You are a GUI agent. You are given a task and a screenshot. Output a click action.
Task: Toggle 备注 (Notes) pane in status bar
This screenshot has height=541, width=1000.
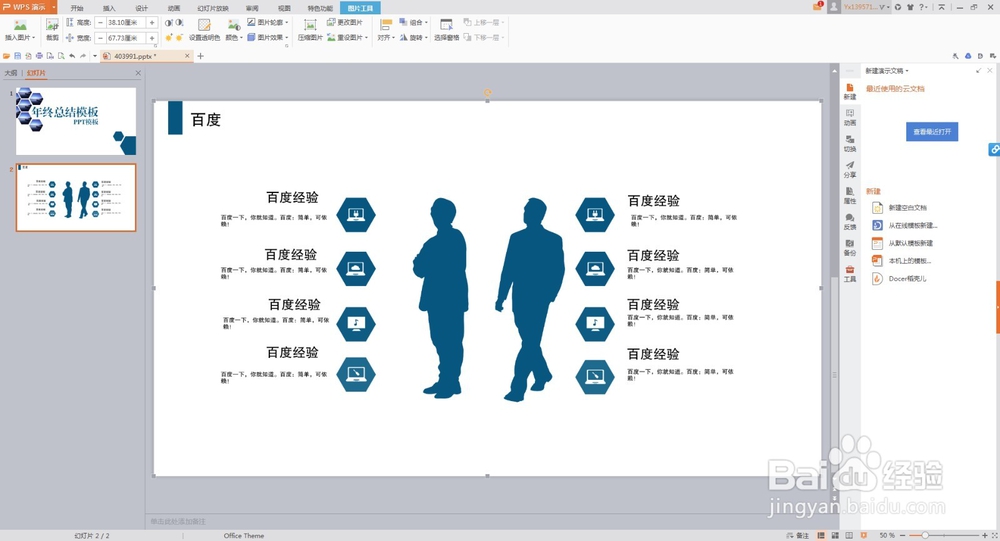coord(798,535)
